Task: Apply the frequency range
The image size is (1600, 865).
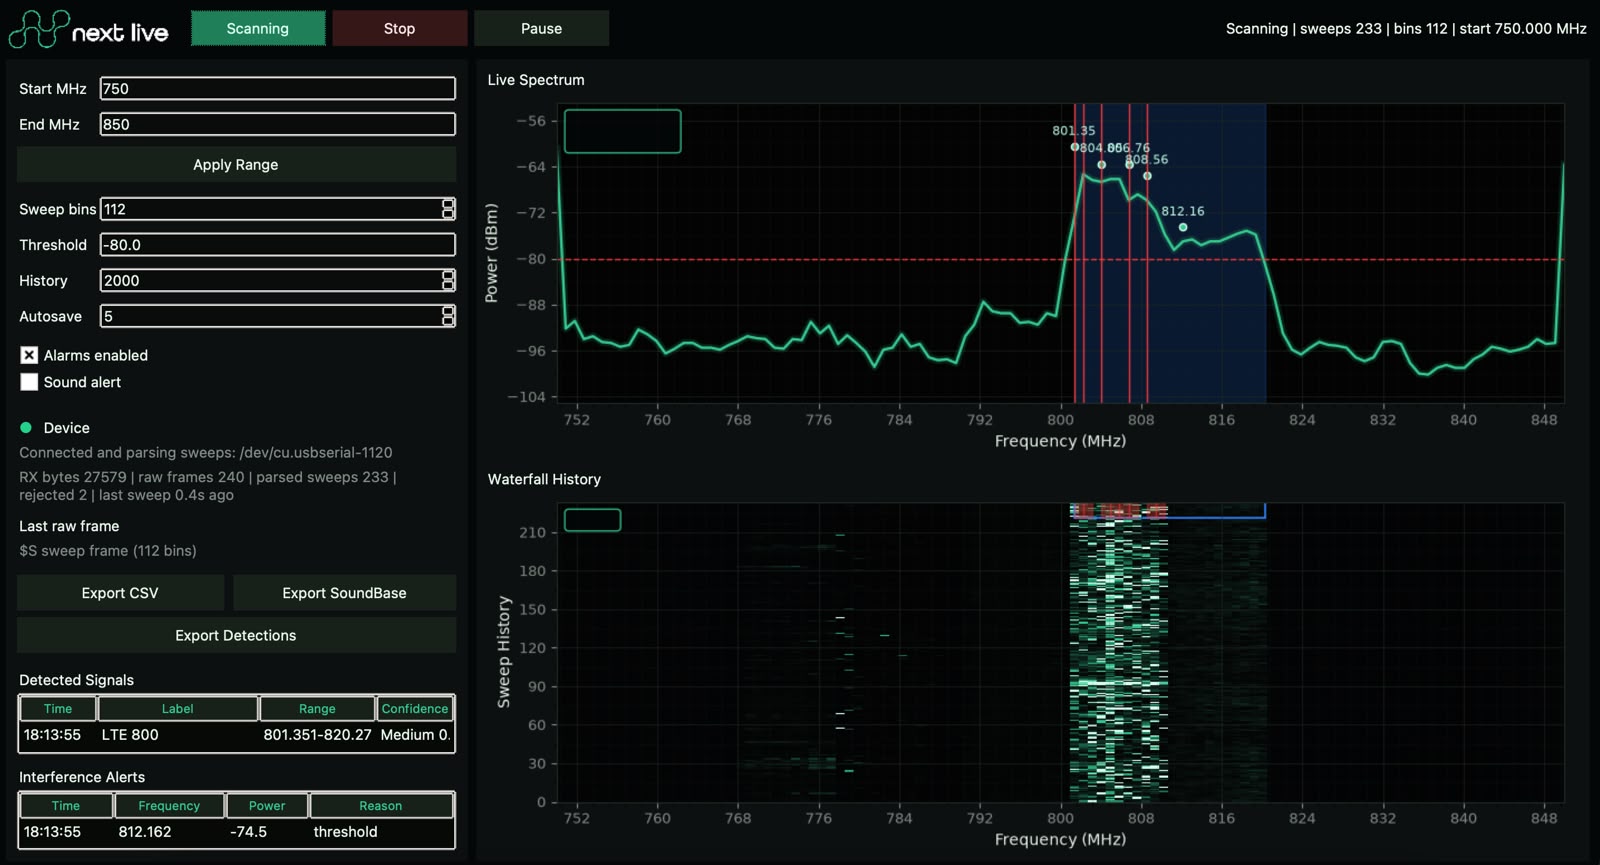Action: (x=236, y=164)
